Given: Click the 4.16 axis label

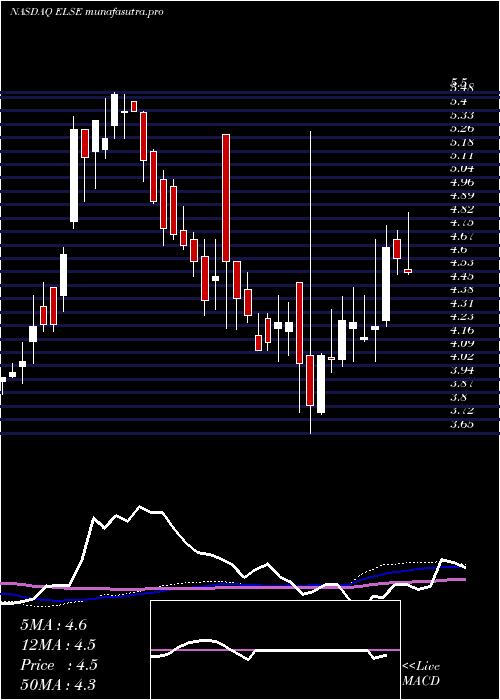Looking at the screenshot, I should [x=462, y=329].
